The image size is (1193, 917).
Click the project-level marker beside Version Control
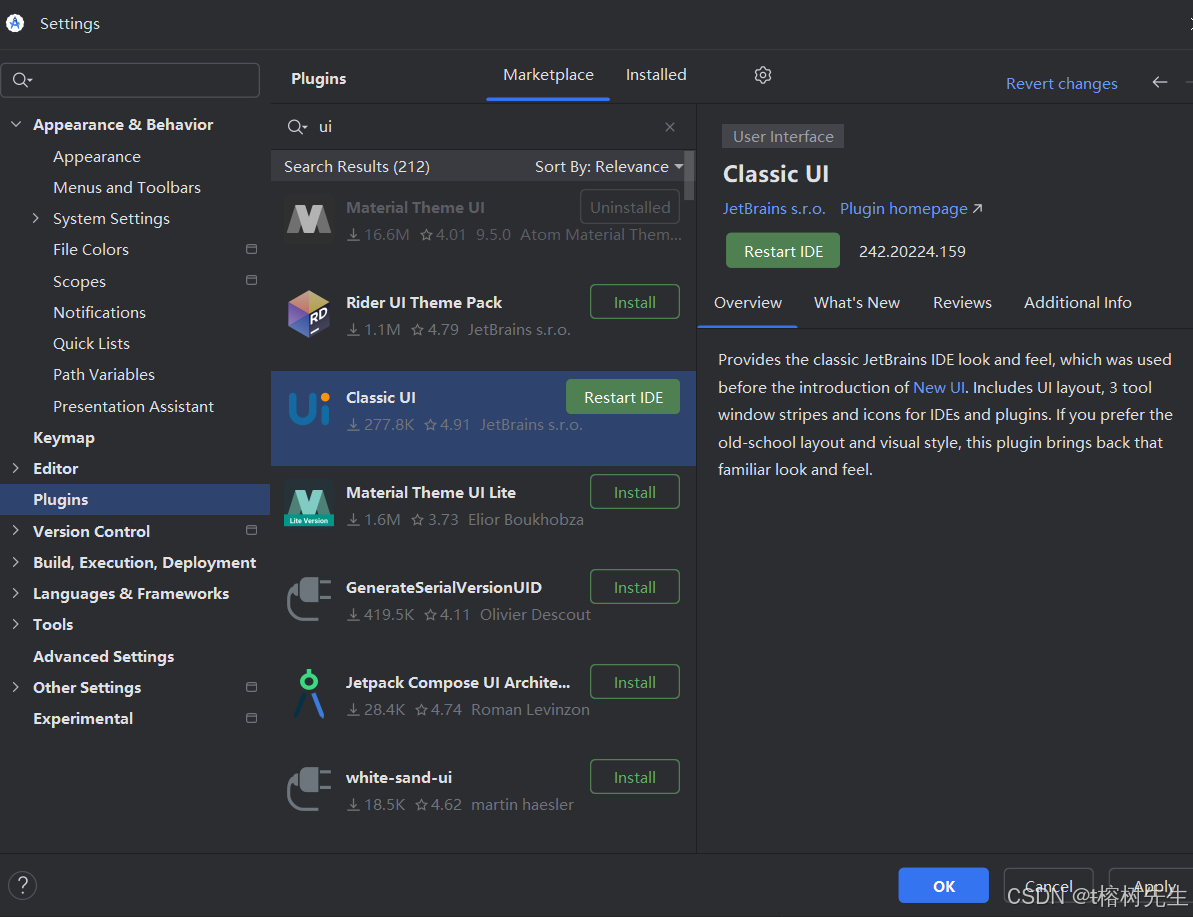point(252,530)
